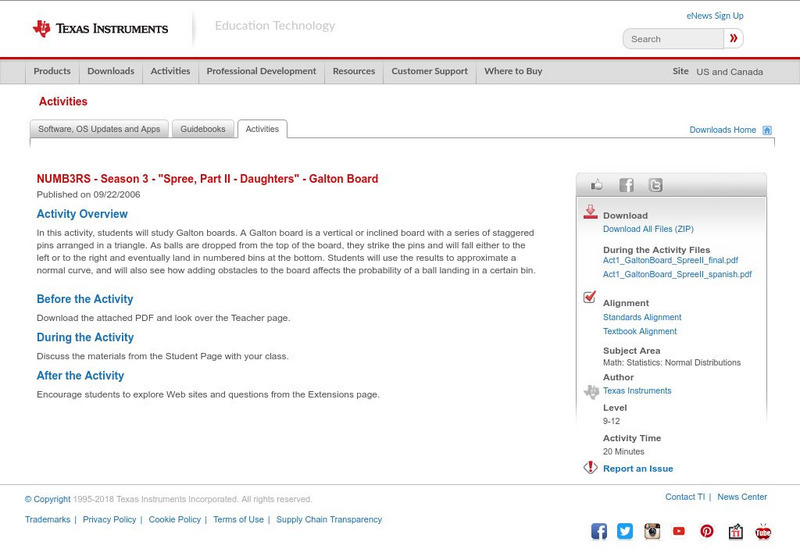Share the activity on Facebook from the sidebar
The width and height of the screenshot is (800, 549).
coord(626,185)
